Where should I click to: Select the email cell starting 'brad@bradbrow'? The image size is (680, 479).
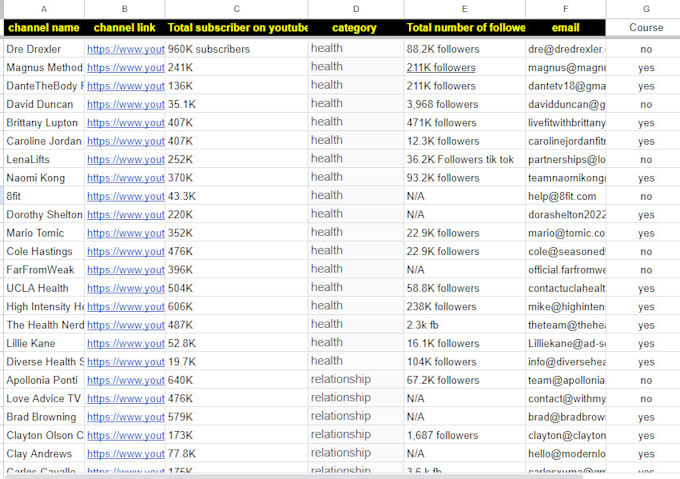(x=566, y=417)
